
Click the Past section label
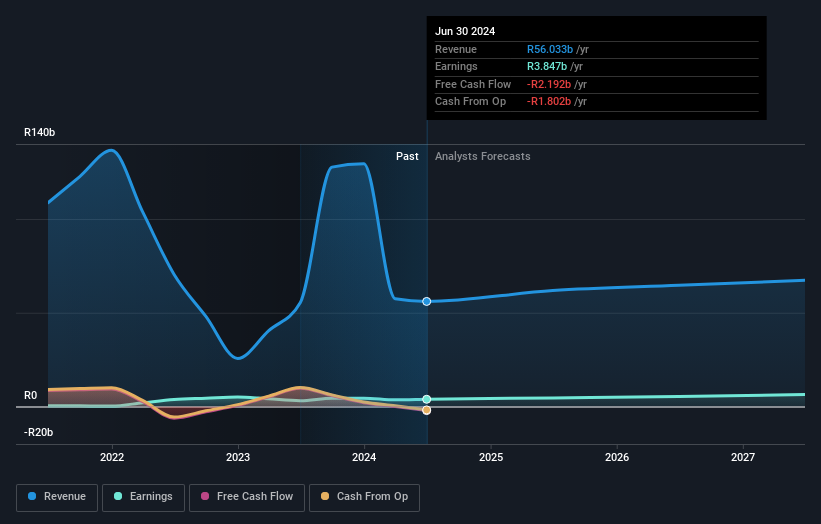pyautogui.click(x=407, y=157)
